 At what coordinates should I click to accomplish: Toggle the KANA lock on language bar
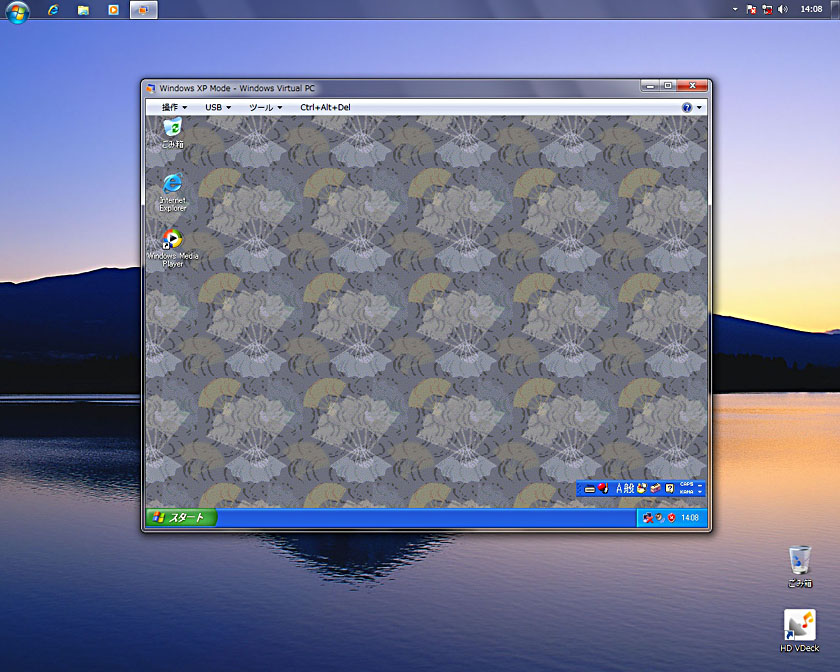coord(687,493)
